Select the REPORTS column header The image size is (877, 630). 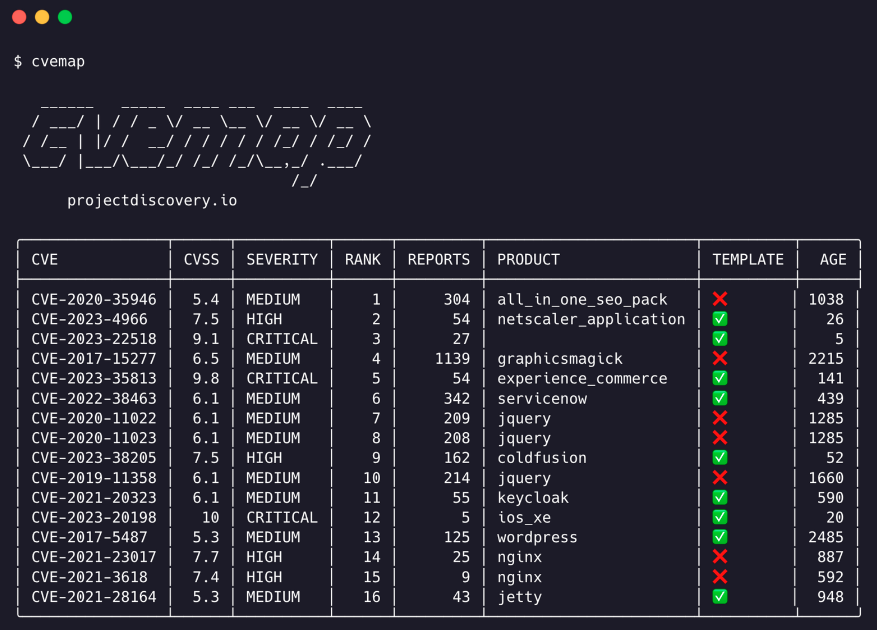pos(438,259)
